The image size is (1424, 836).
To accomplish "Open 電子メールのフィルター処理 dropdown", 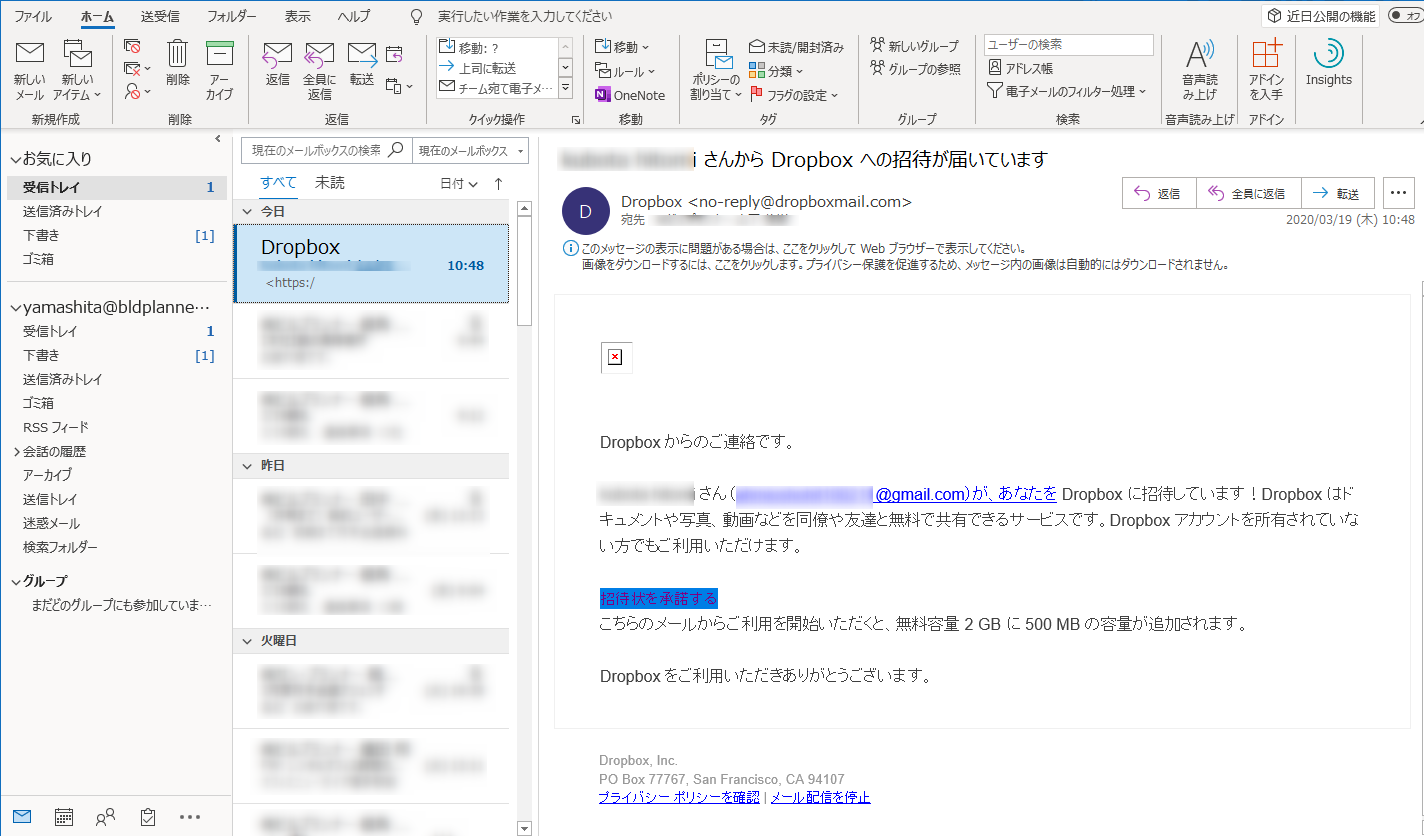I will click(x=1066, y=91).
